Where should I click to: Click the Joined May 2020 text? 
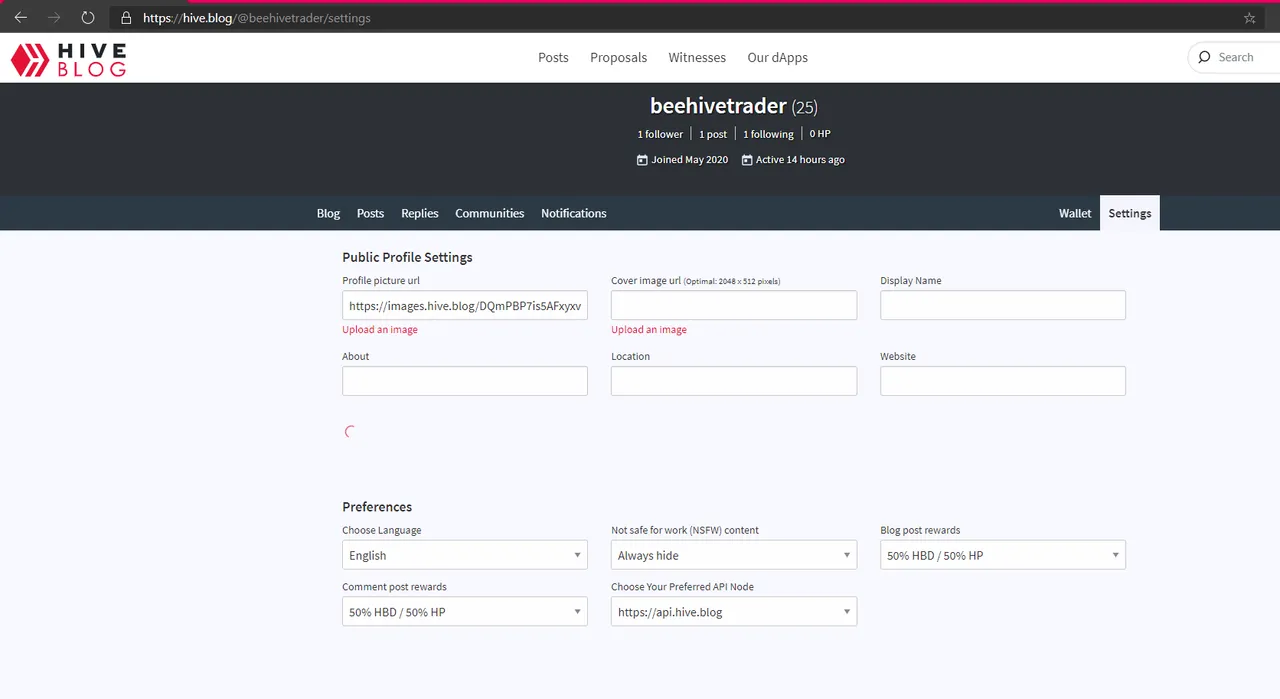[x=690, y=160]
